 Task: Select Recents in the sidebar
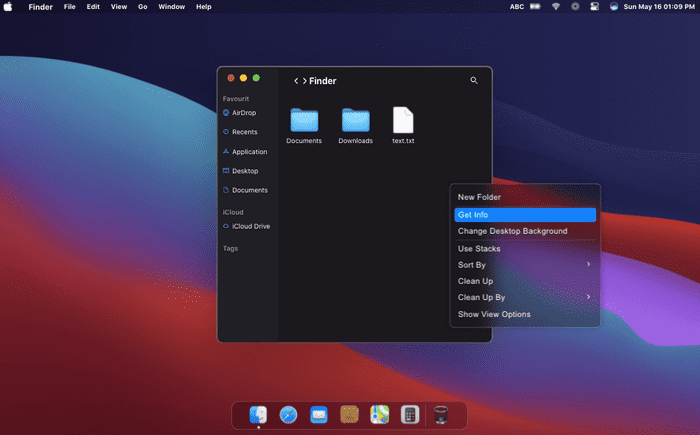(244, 132)
